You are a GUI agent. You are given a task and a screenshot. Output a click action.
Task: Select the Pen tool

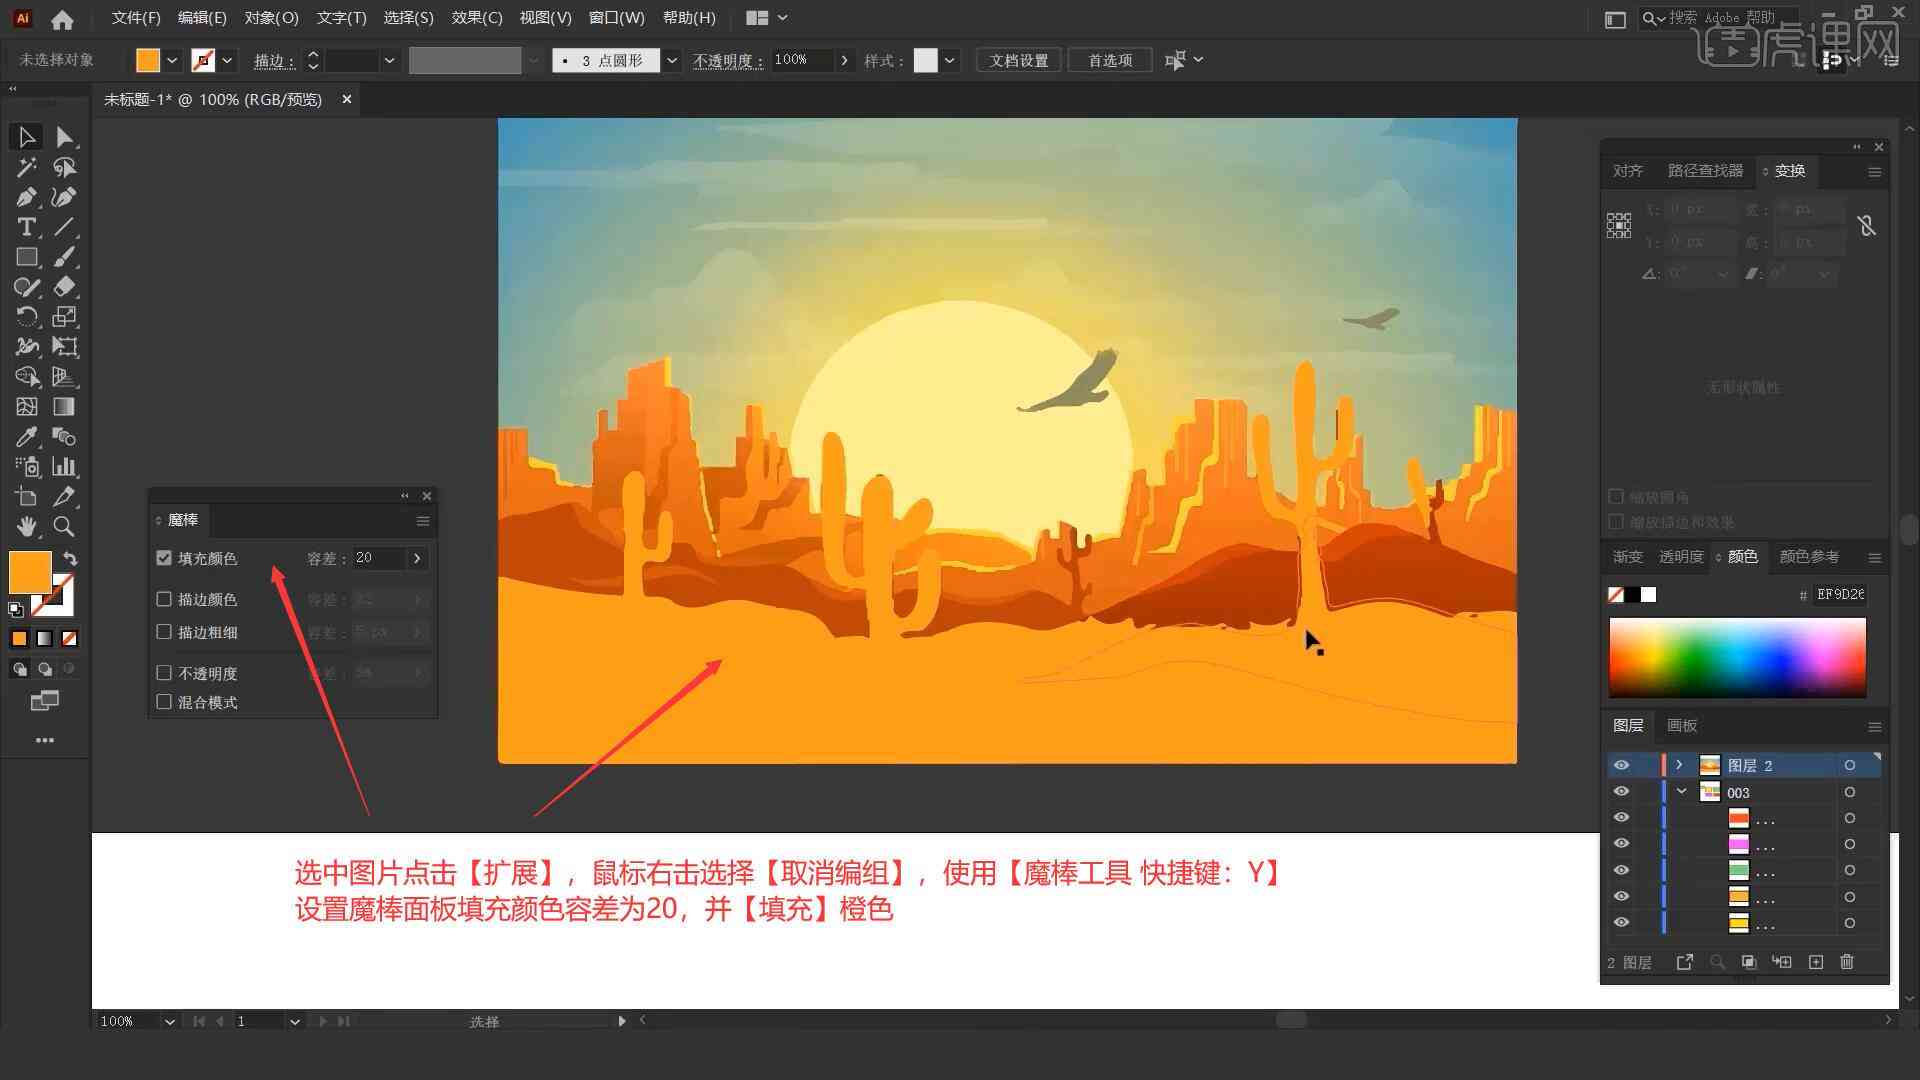[x=24, y=196]
